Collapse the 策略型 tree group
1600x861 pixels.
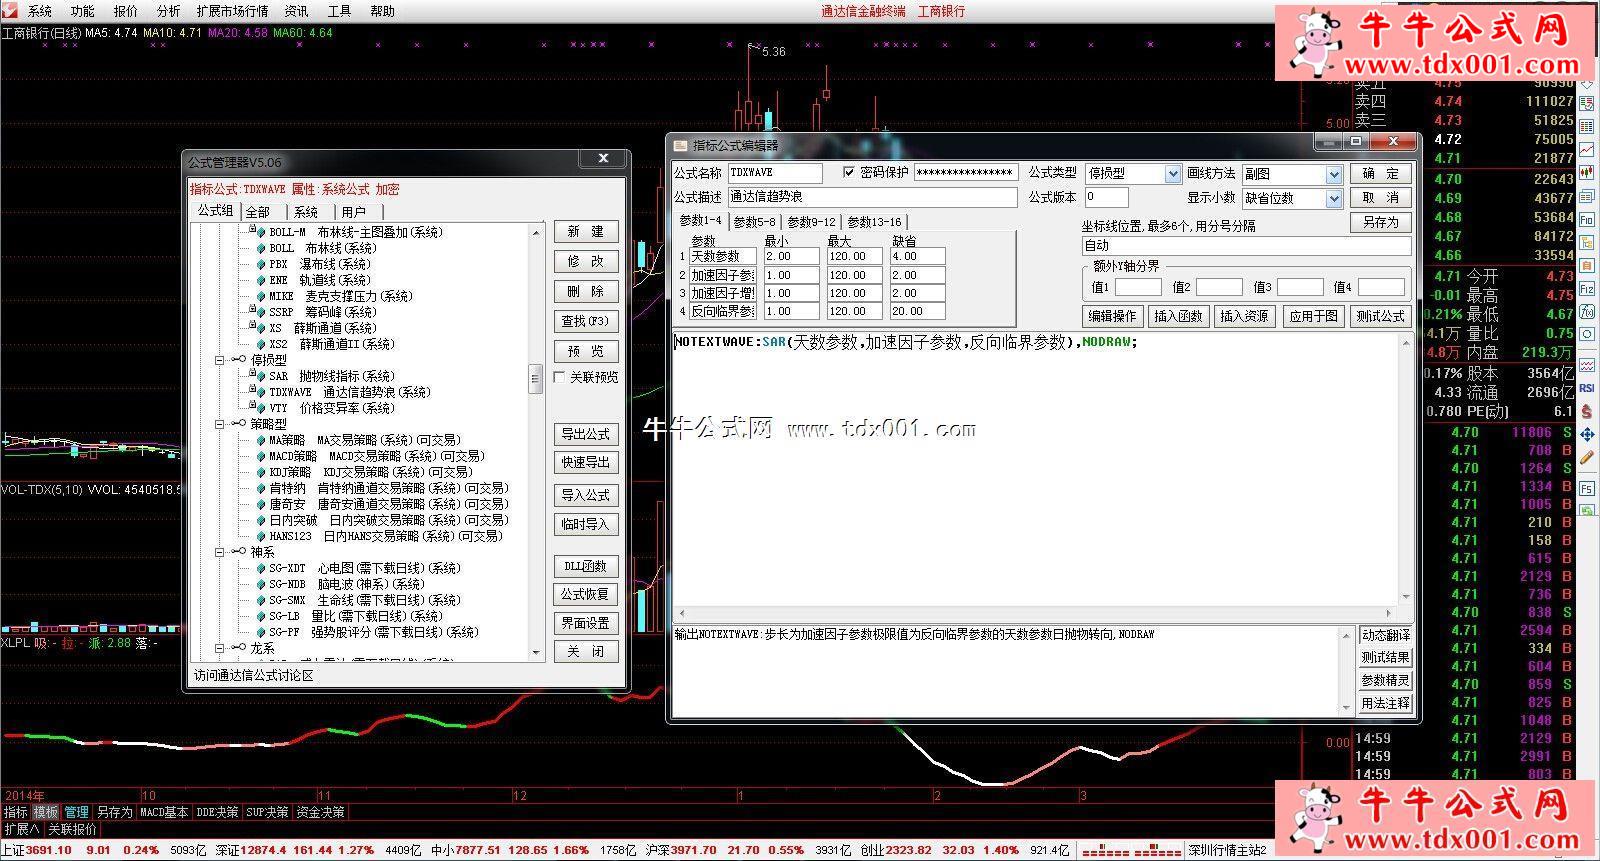220,424
